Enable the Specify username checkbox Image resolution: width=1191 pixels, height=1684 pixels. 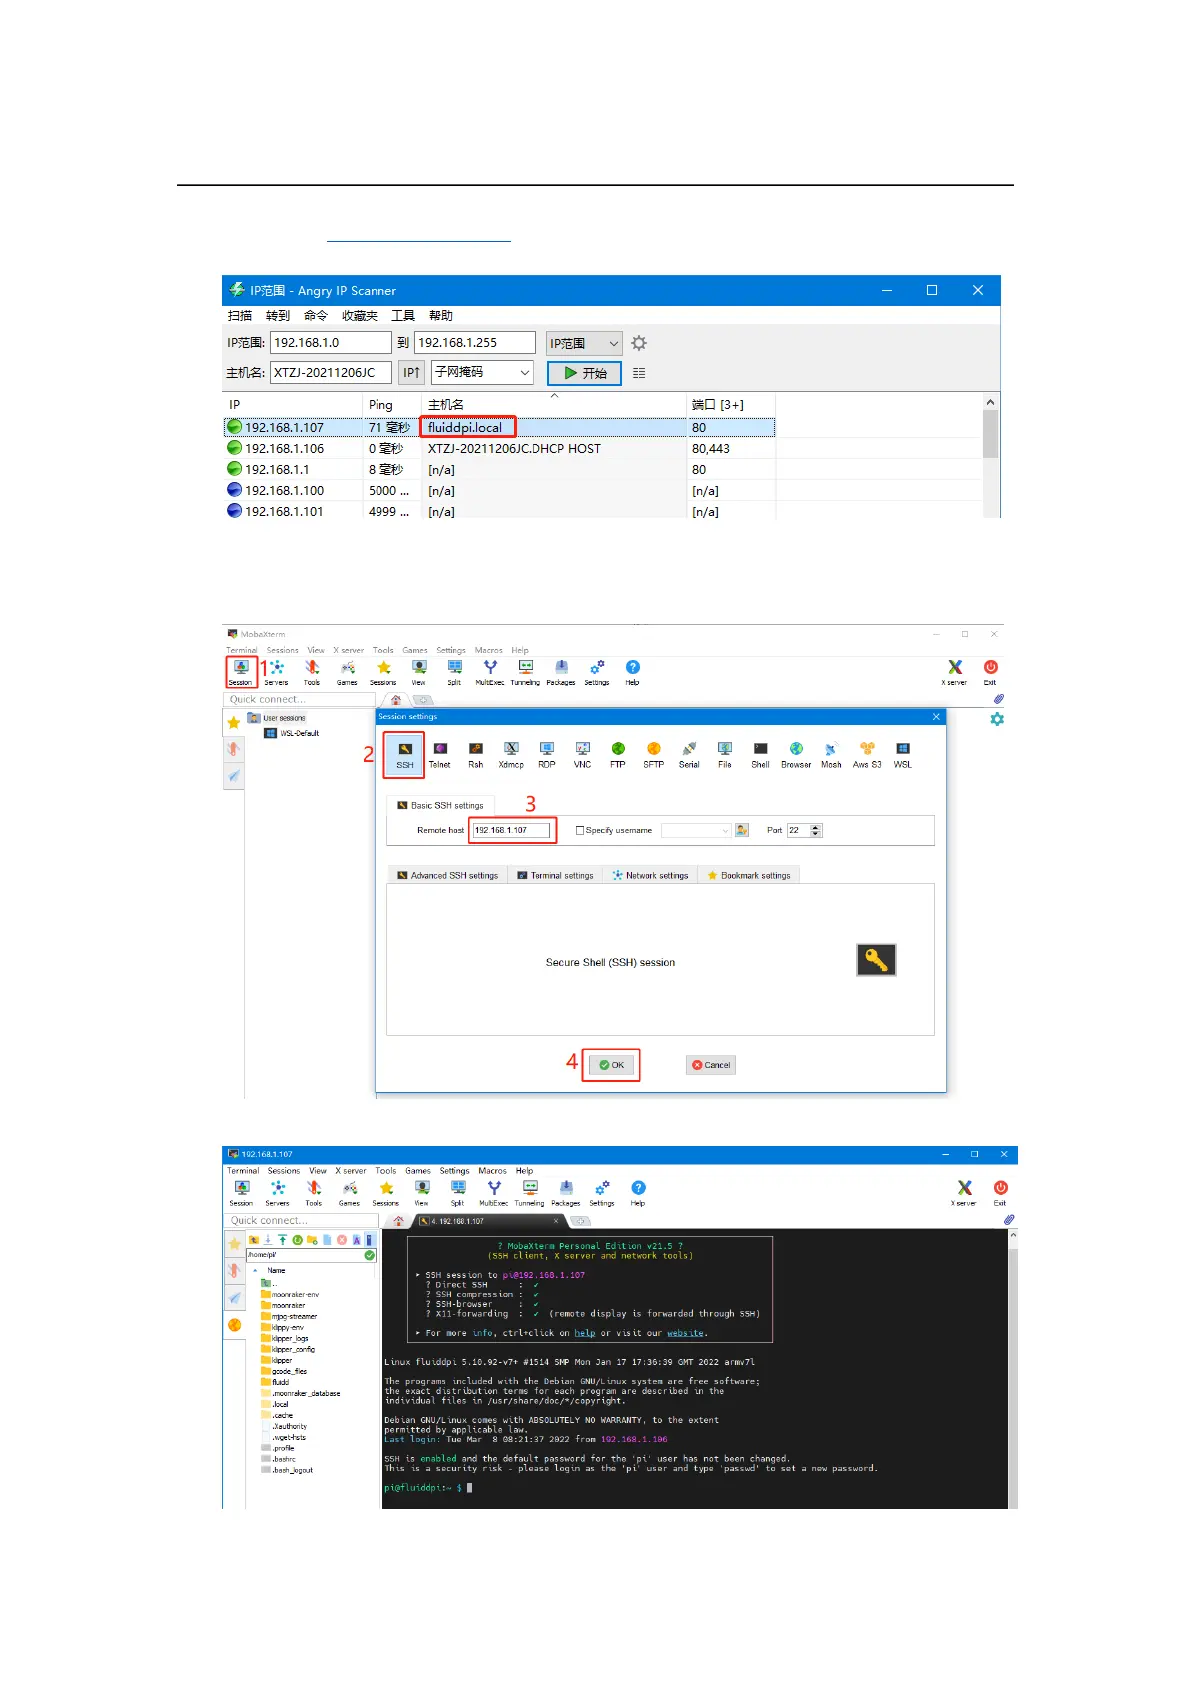(x=579, y=830)
